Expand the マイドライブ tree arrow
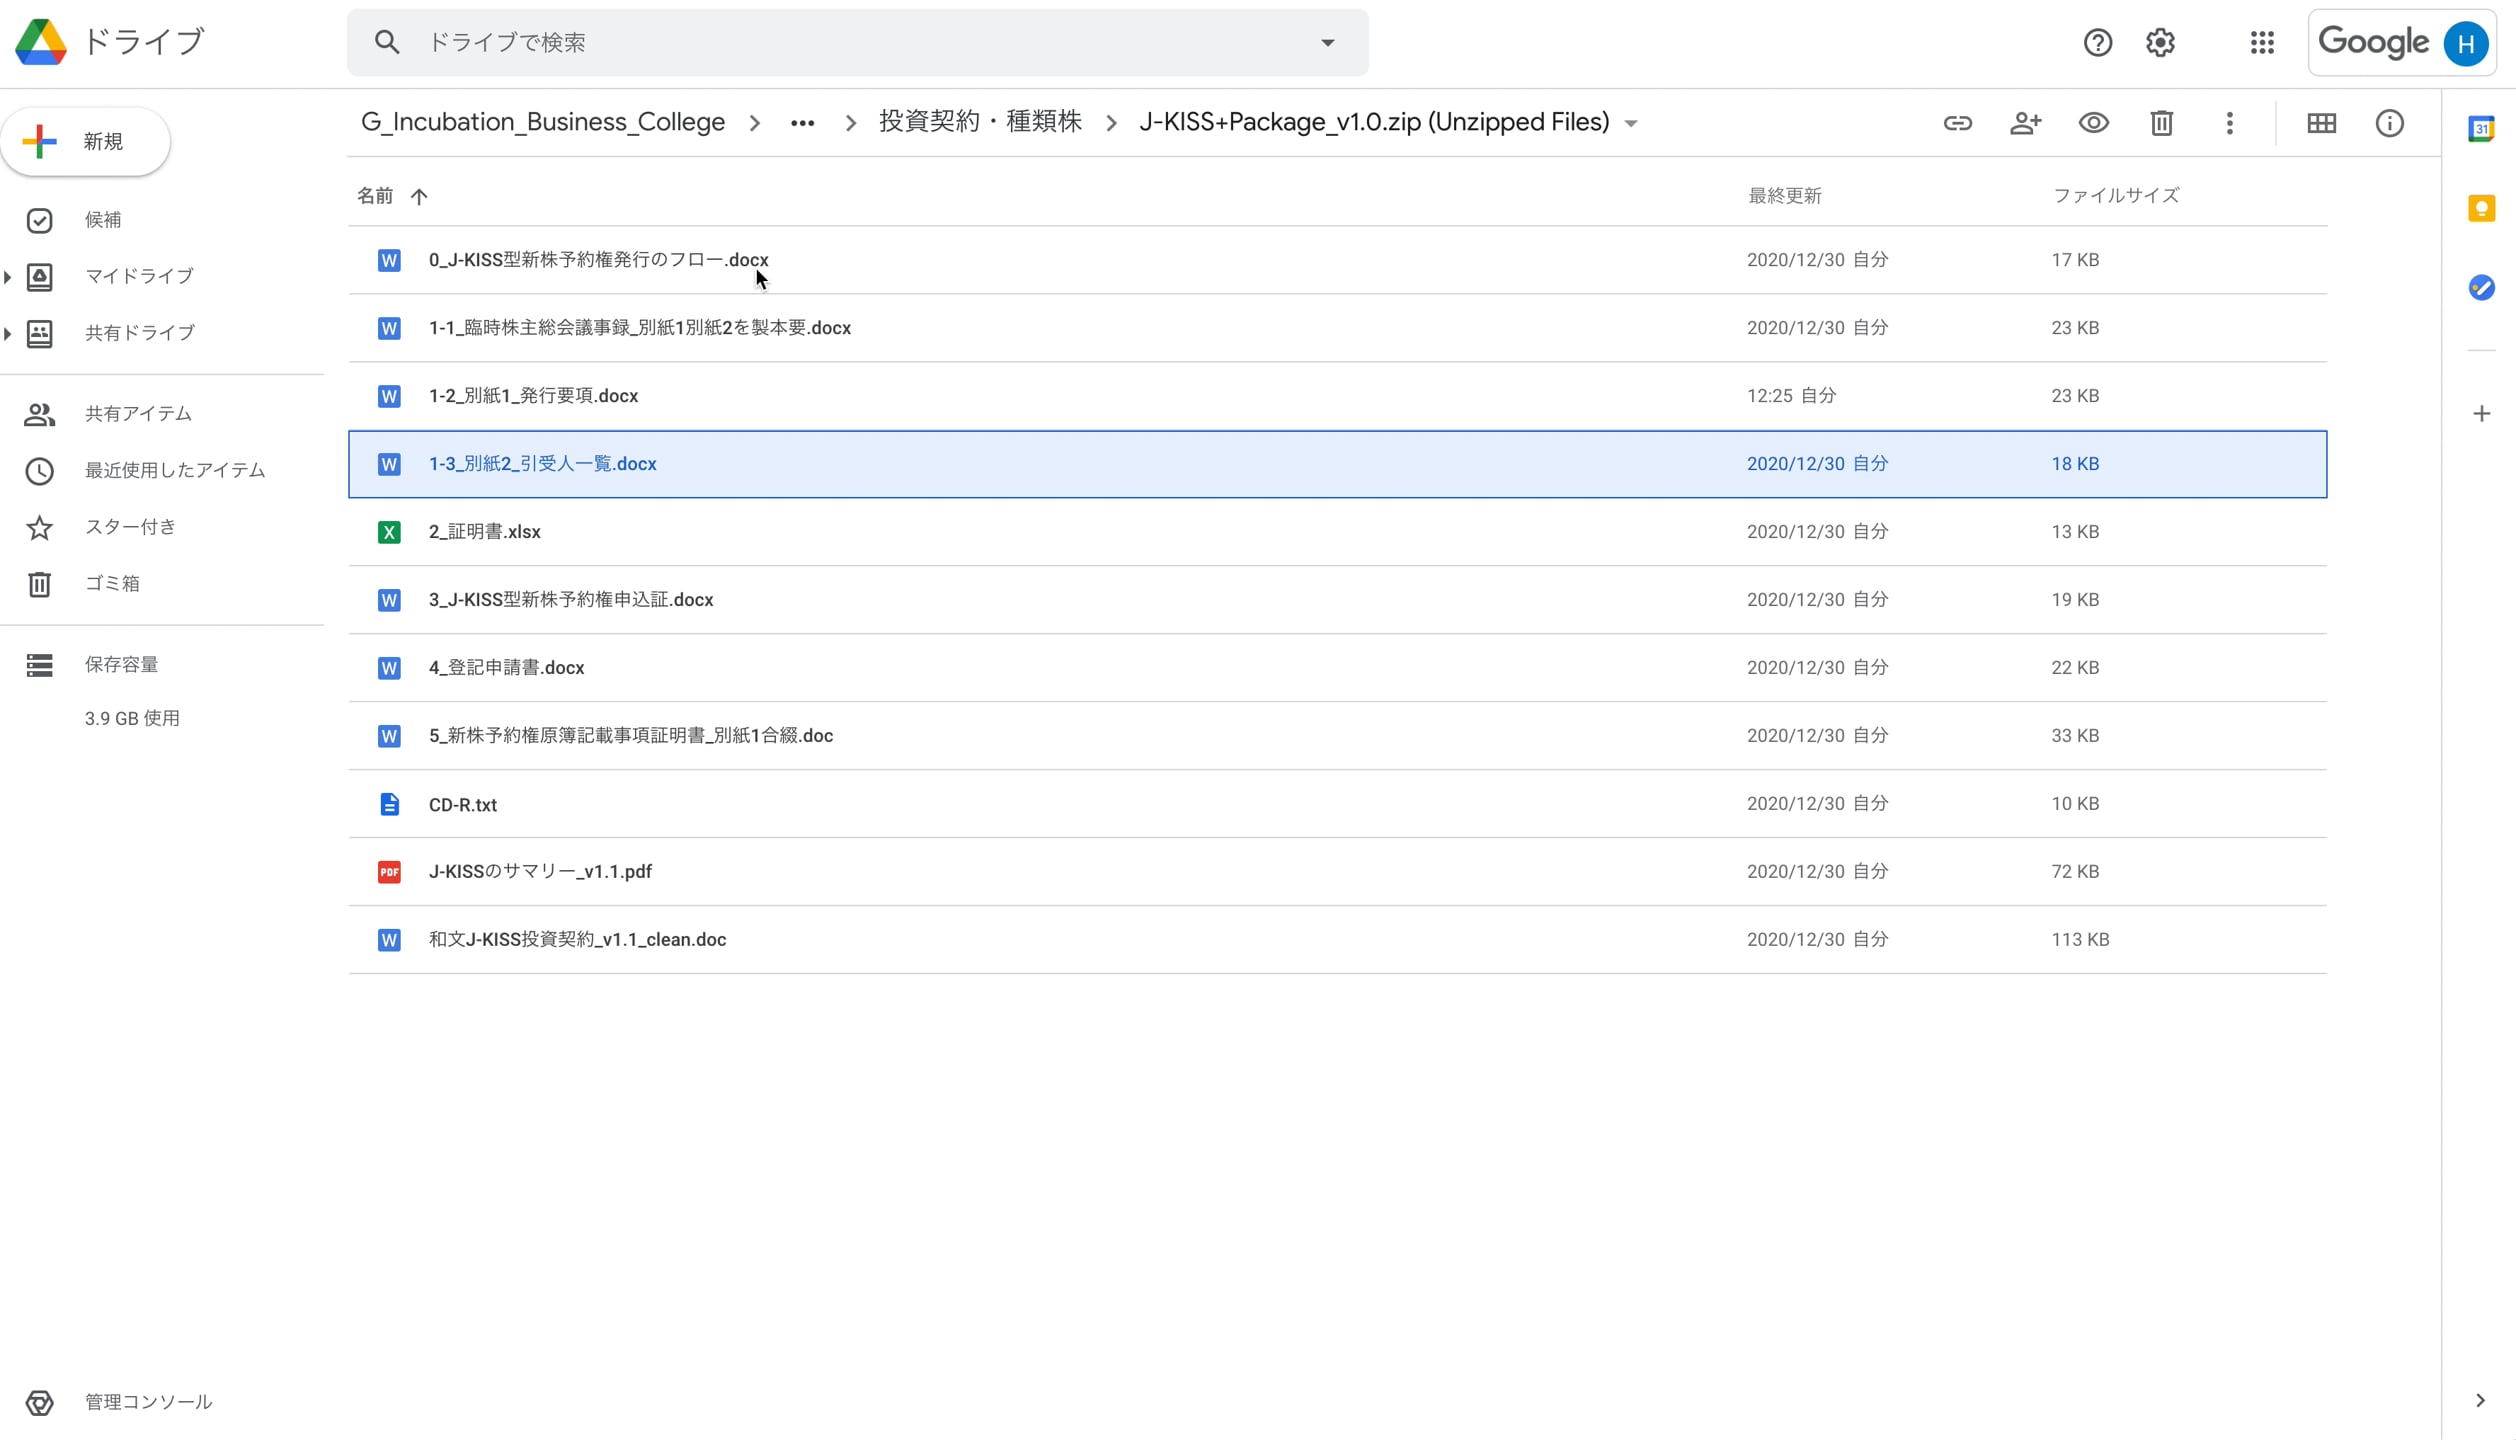Viewport: 2516px width, 1440px height. click(8, 276)
